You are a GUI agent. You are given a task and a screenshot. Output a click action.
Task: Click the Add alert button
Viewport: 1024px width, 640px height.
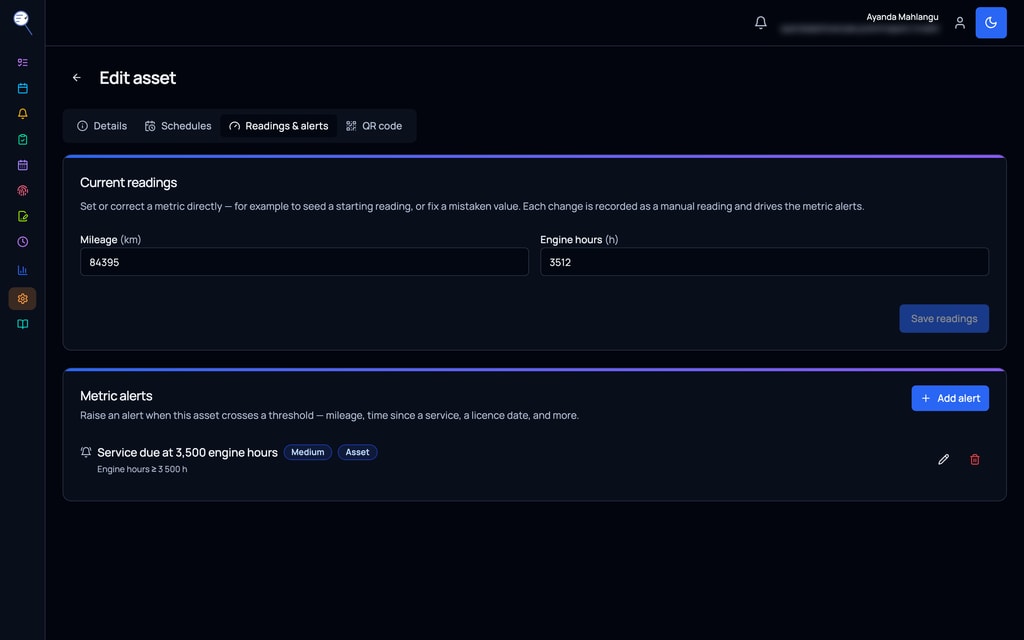click(x=950, y=398)
